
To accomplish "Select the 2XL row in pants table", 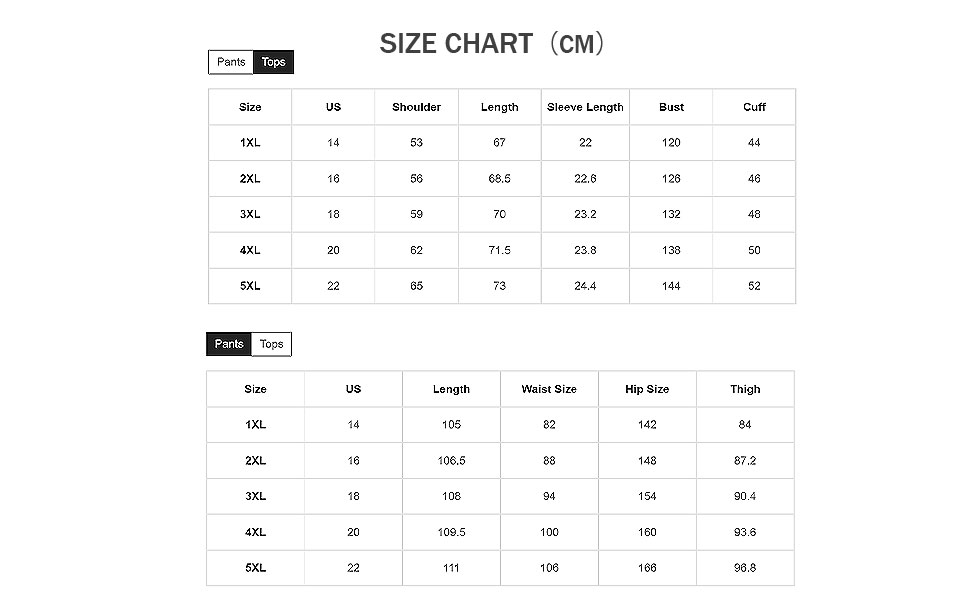I will point(500,461).
